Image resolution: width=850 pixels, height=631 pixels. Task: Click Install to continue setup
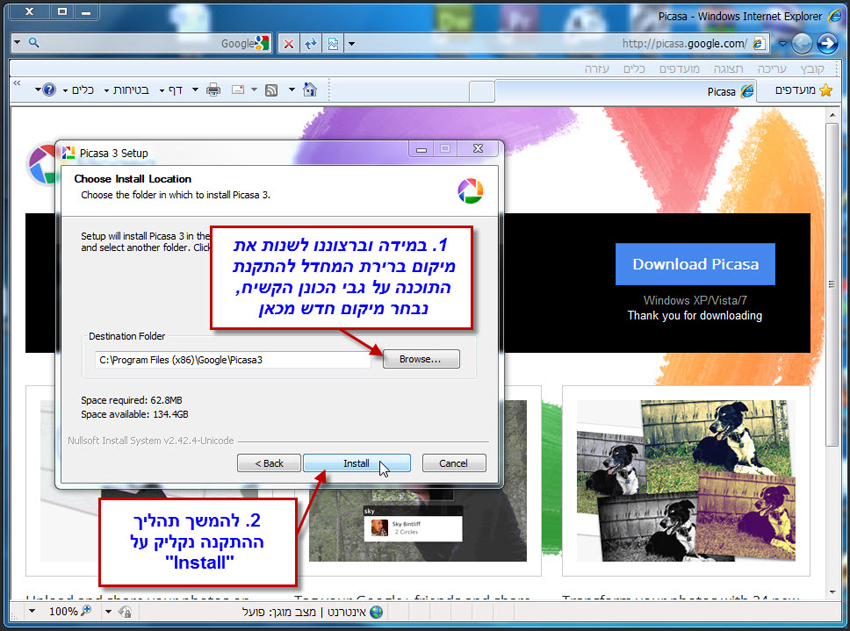coord(357,463)
